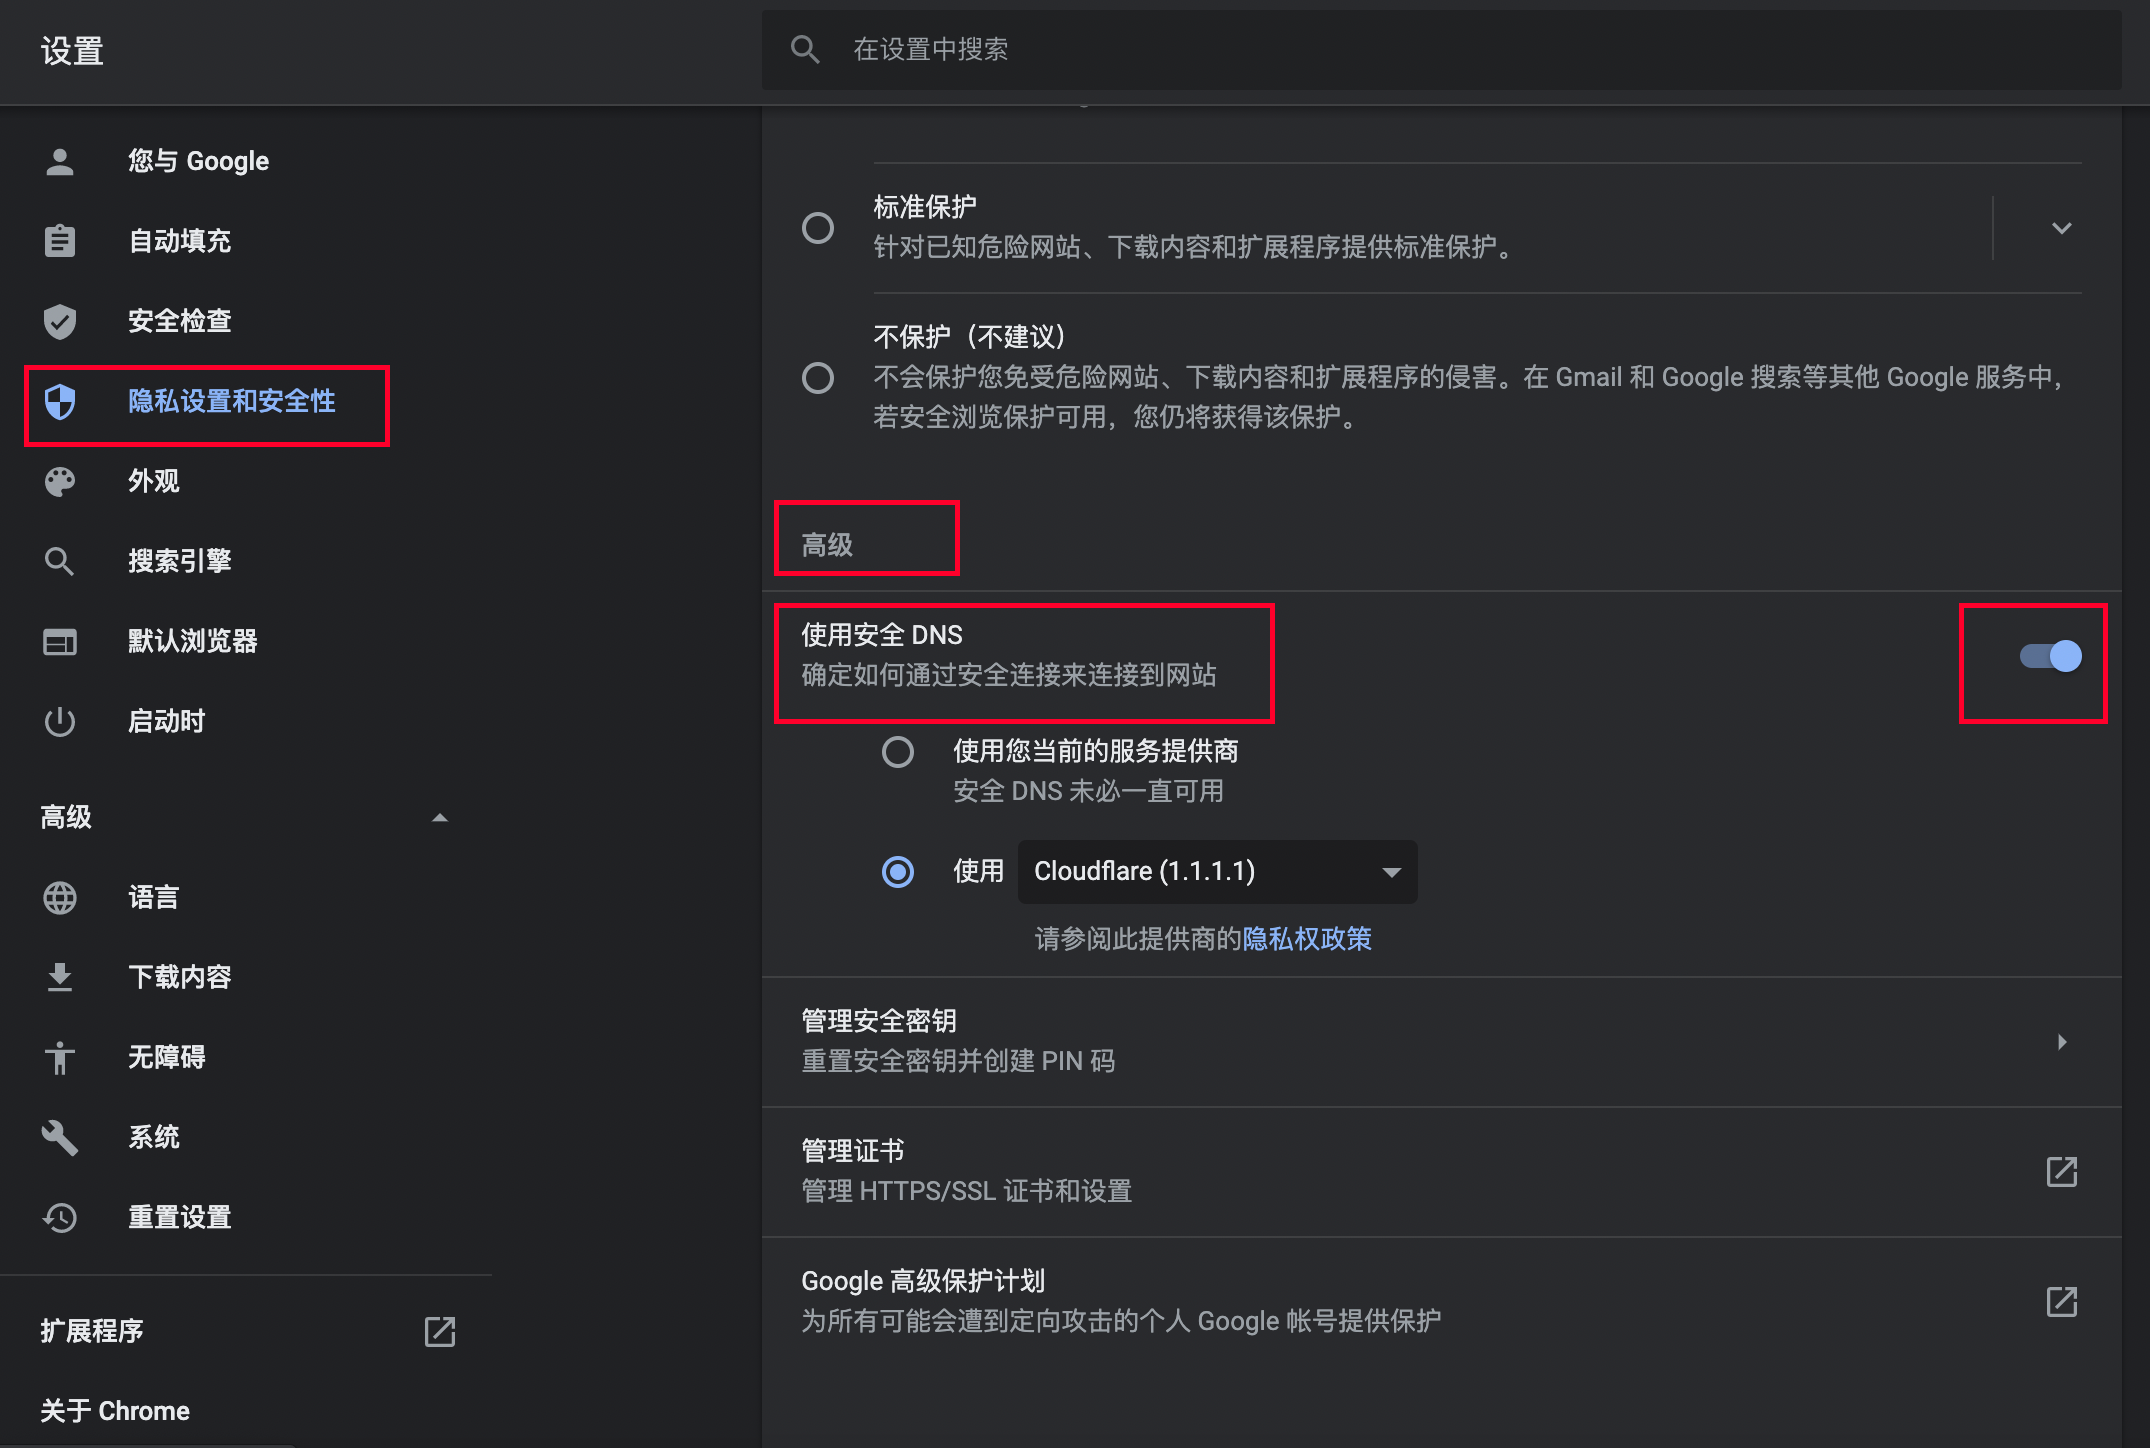Click the Google 高级保护计划 row
Screen dimensions: 2150x1448
pyautogui.click(x=1441, y=1301)
